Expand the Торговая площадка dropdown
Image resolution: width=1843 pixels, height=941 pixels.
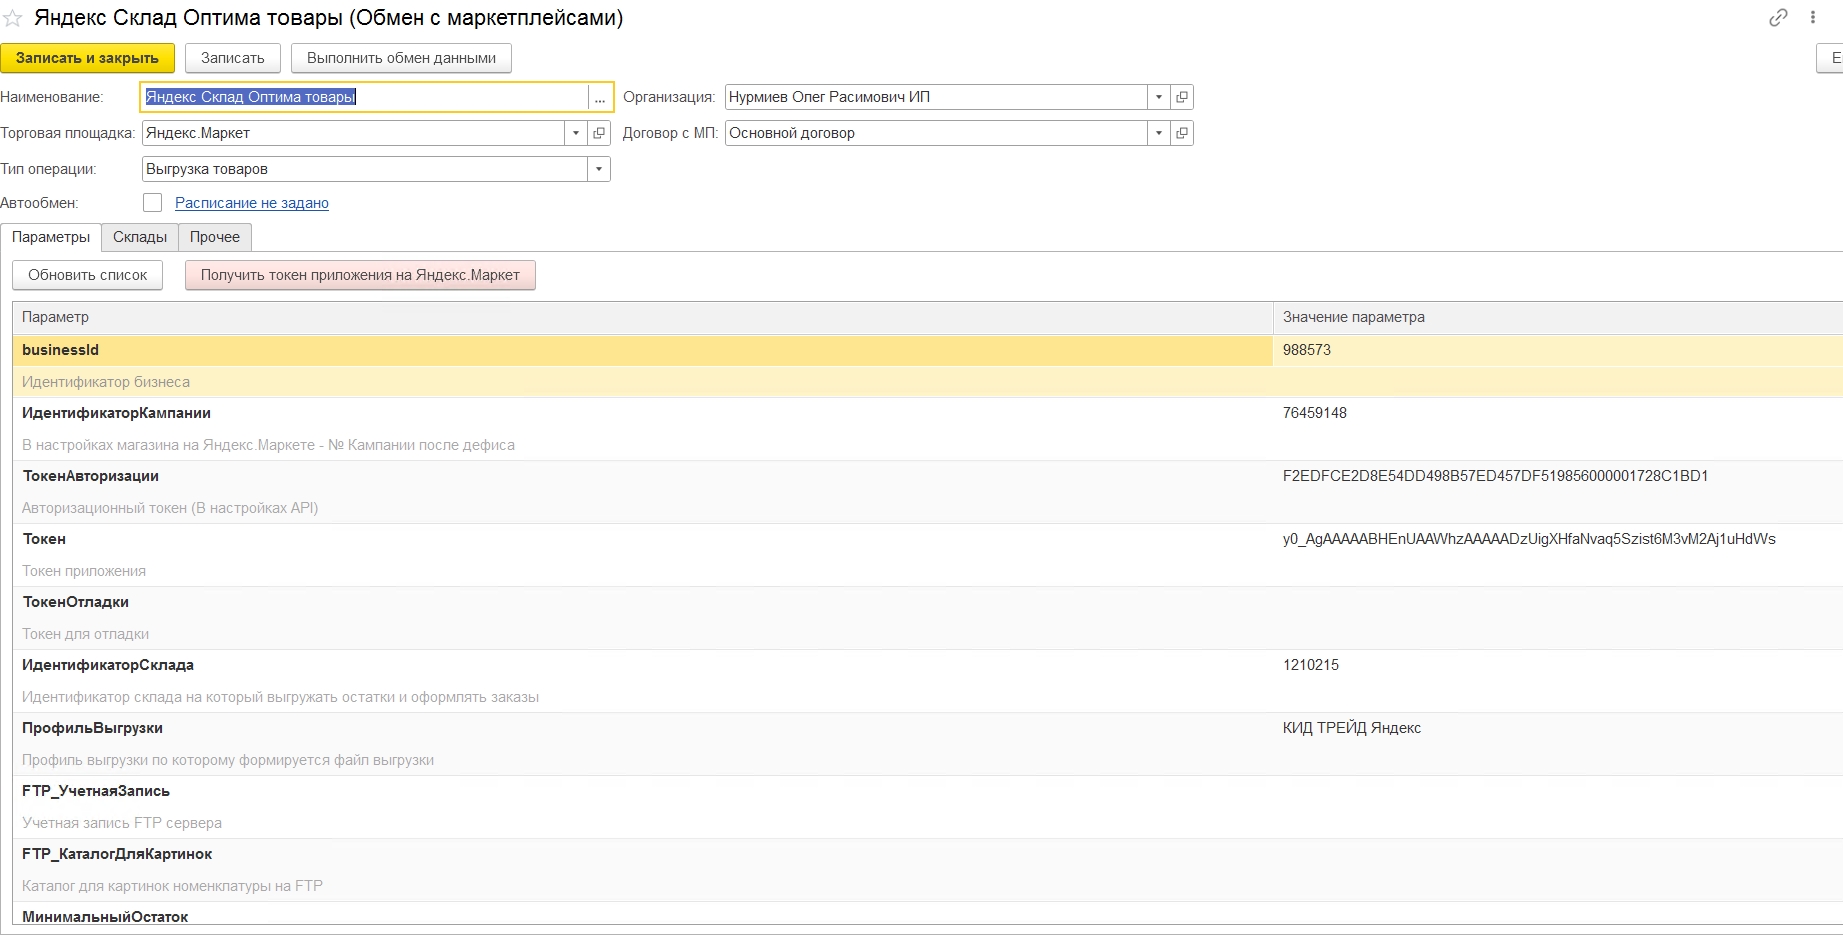click(575, 133)
